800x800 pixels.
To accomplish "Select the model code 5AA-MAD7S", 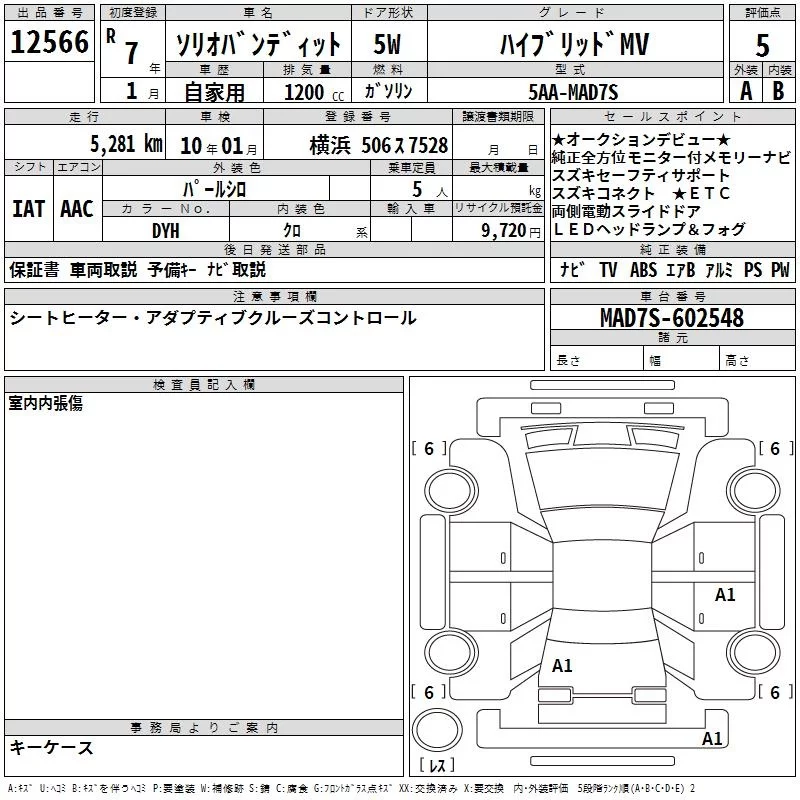I will 573,92.
